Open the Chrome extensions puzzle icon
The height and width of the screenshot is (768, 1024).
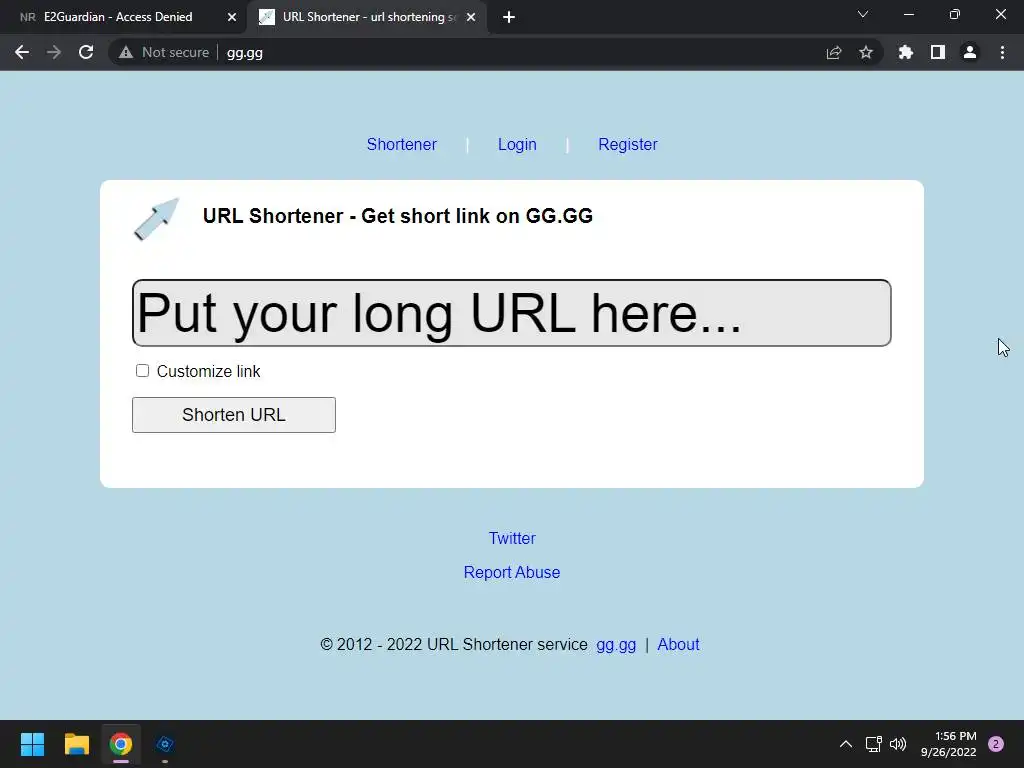905,52
